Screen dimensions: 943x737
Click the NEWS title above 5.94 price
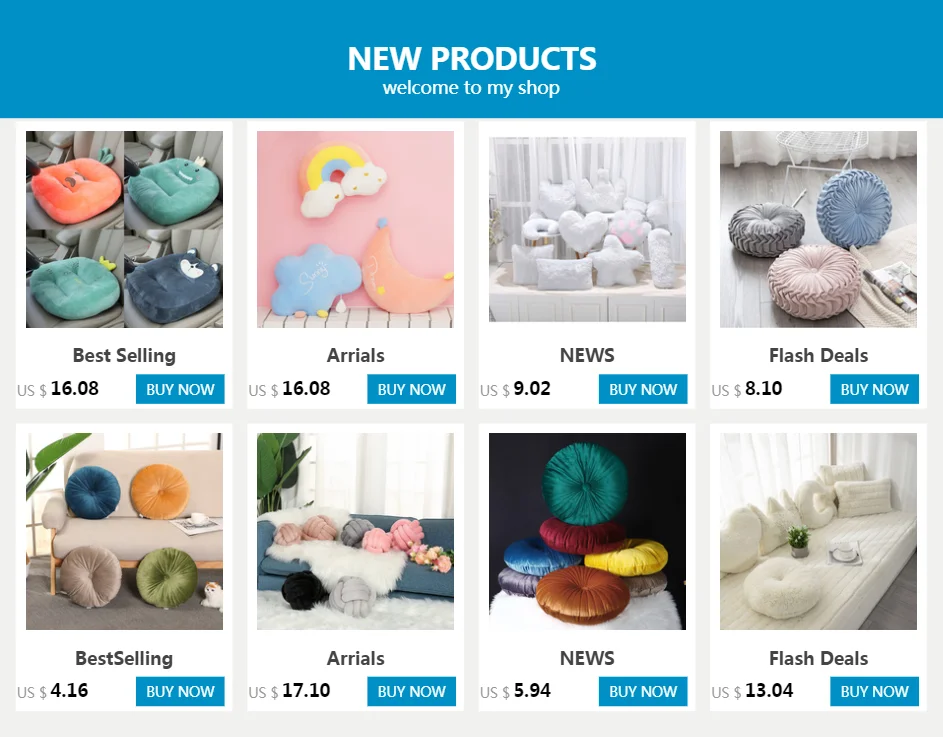coord(587,658)
